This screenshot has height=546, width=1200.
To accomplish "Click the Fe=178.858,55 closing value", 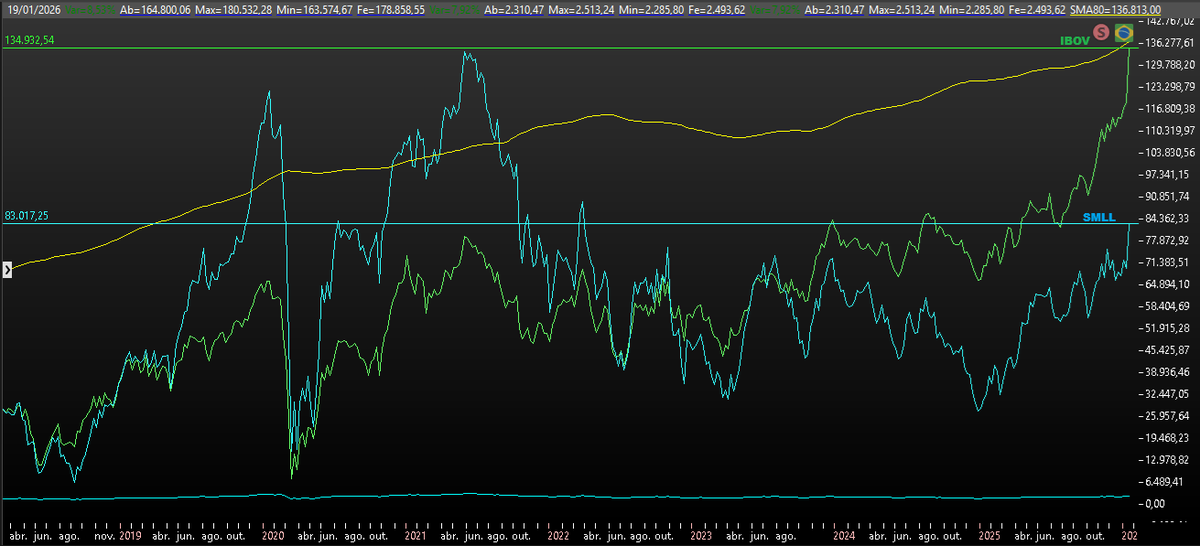I will [389, 8].
